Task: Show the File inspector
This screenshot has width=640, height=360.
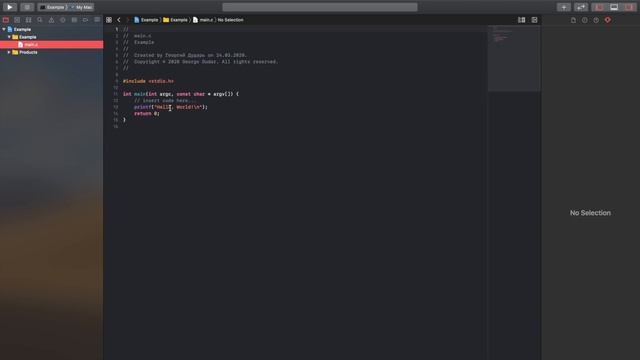Action: [573, 20]
